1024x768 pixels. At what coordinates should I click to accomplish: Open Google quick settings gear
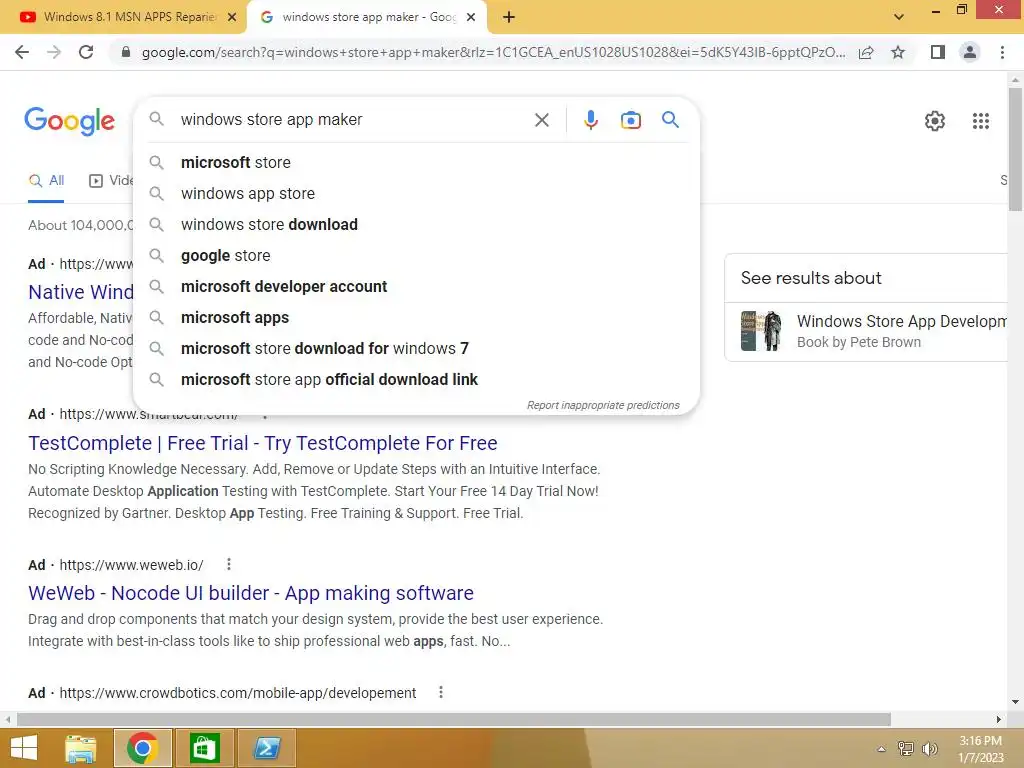point(935,121)
